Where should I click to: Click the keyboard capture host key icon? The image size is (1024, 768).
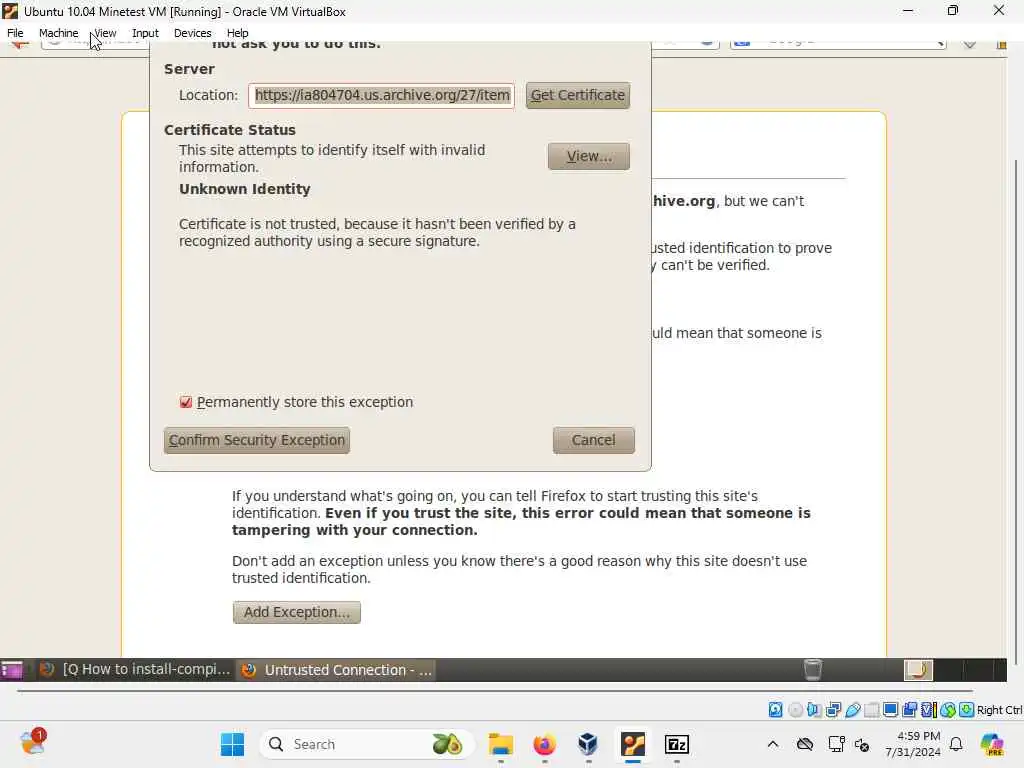967,710
